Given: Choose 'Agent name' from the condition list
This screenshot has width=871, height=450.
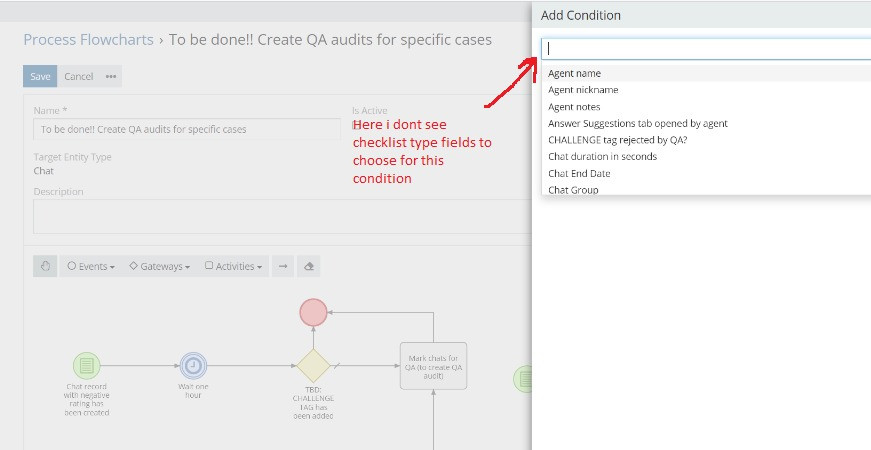Looking at the screenshot, I should pyautogui.click(x=574, y=73).
